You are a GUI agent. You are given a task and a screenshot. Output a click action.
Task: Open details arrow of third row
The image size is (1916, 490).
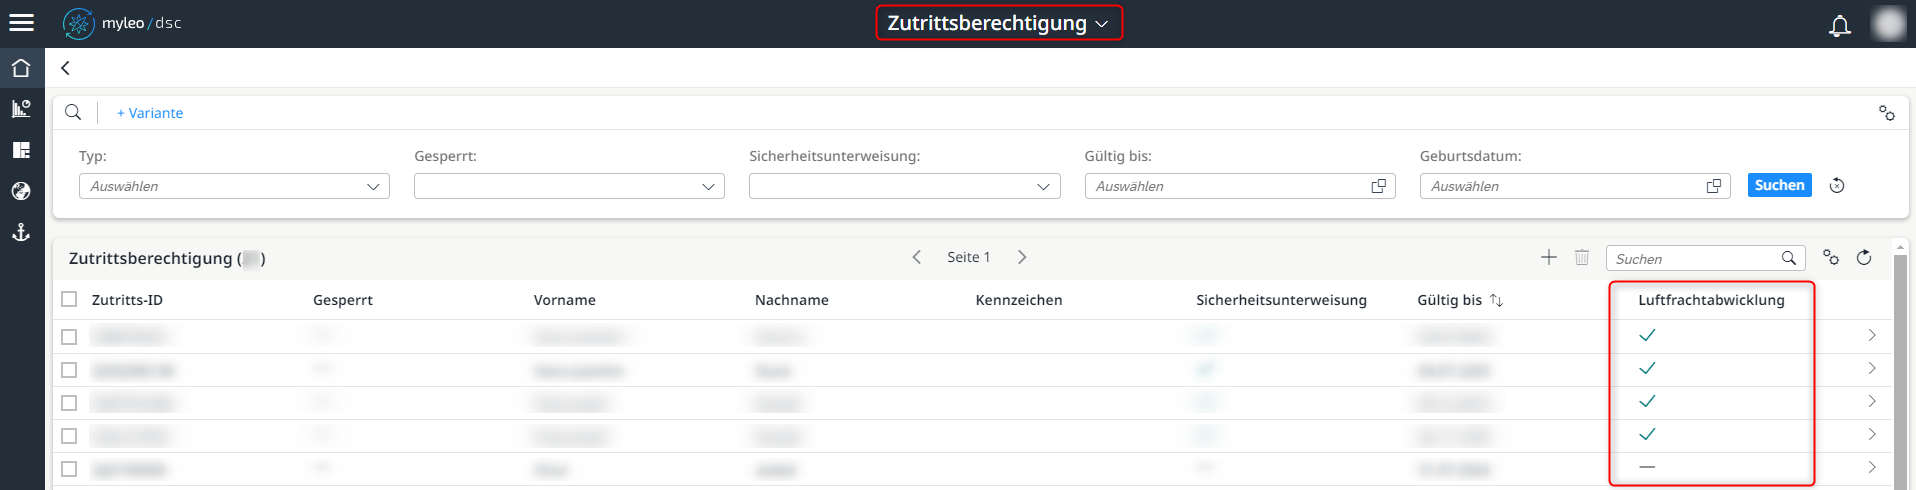tap(1872, 401)
